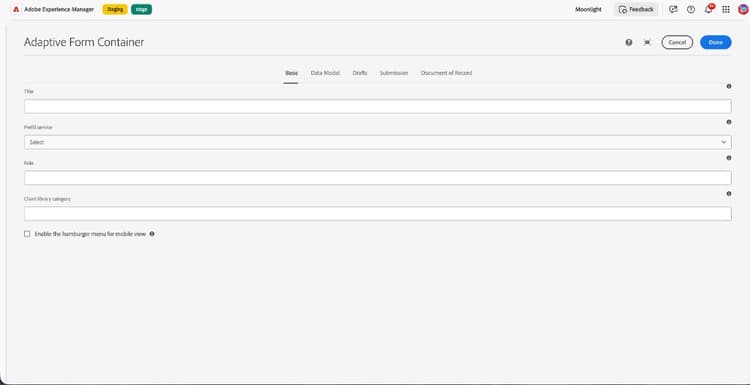Show info for hamburger menu option
This screenshot has height=385, width=750.
pos(152,234)
